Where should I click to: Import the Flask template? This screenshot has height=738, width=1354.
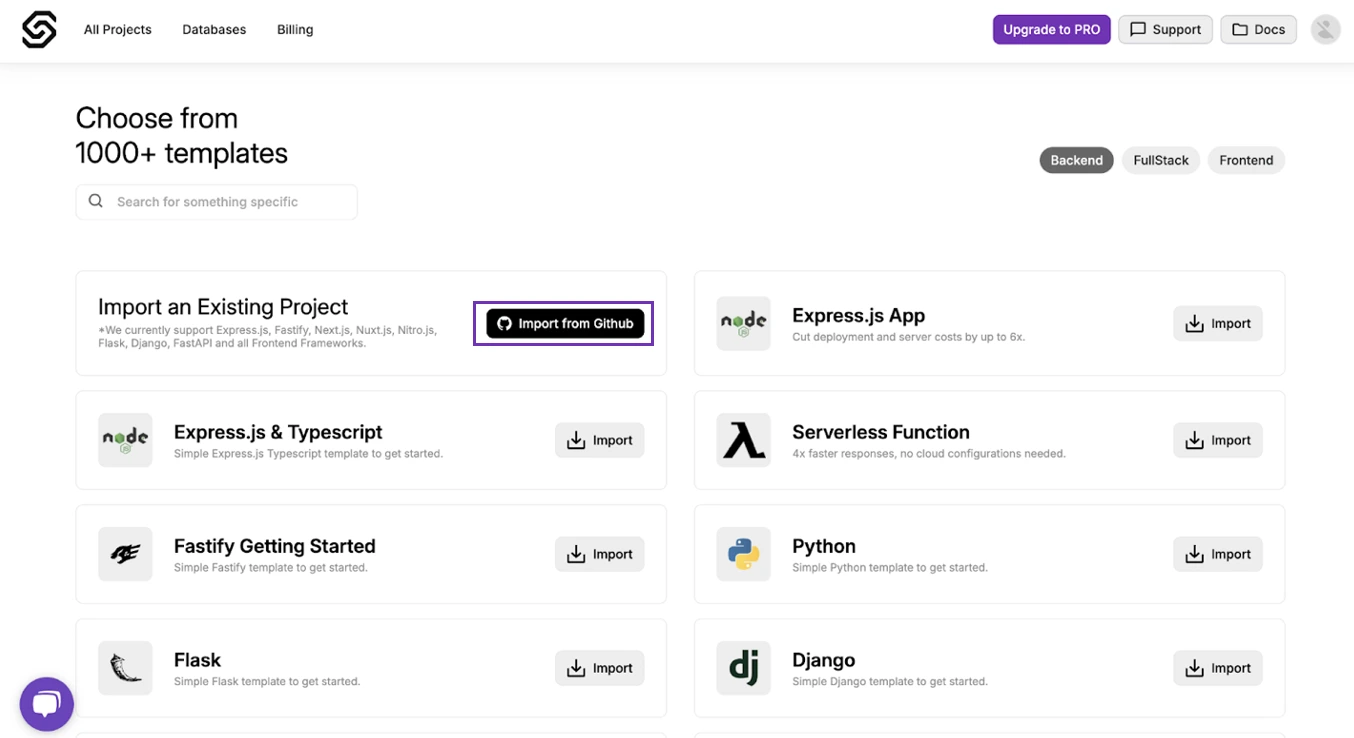click(599, 668)
